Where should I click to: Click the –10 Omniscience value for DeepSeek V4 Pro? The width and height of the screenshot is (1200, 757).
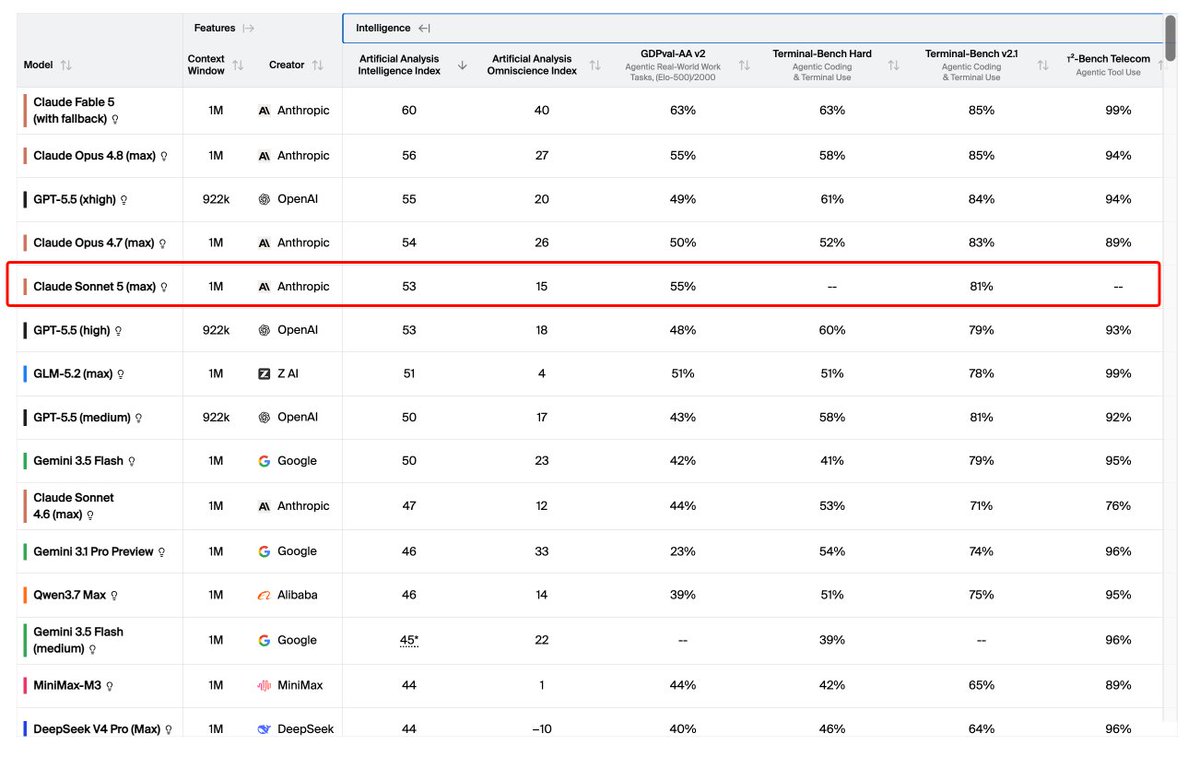click(541, 730)
